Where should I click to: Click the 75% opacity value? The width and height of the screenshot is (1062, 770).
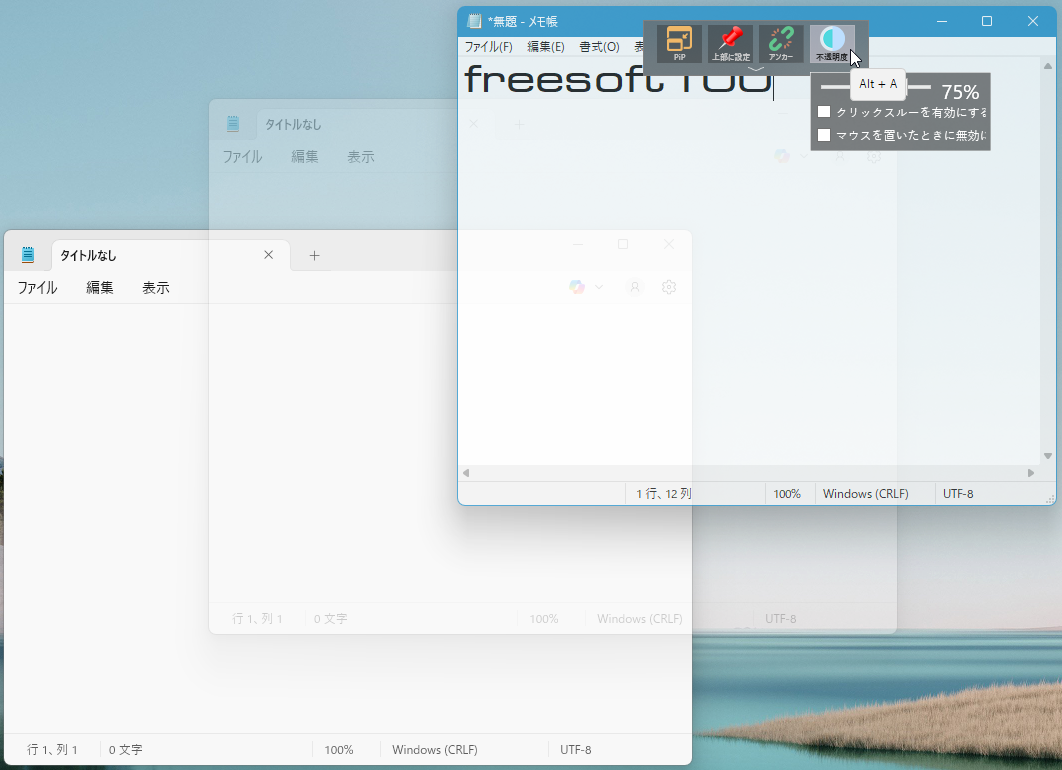960,91
